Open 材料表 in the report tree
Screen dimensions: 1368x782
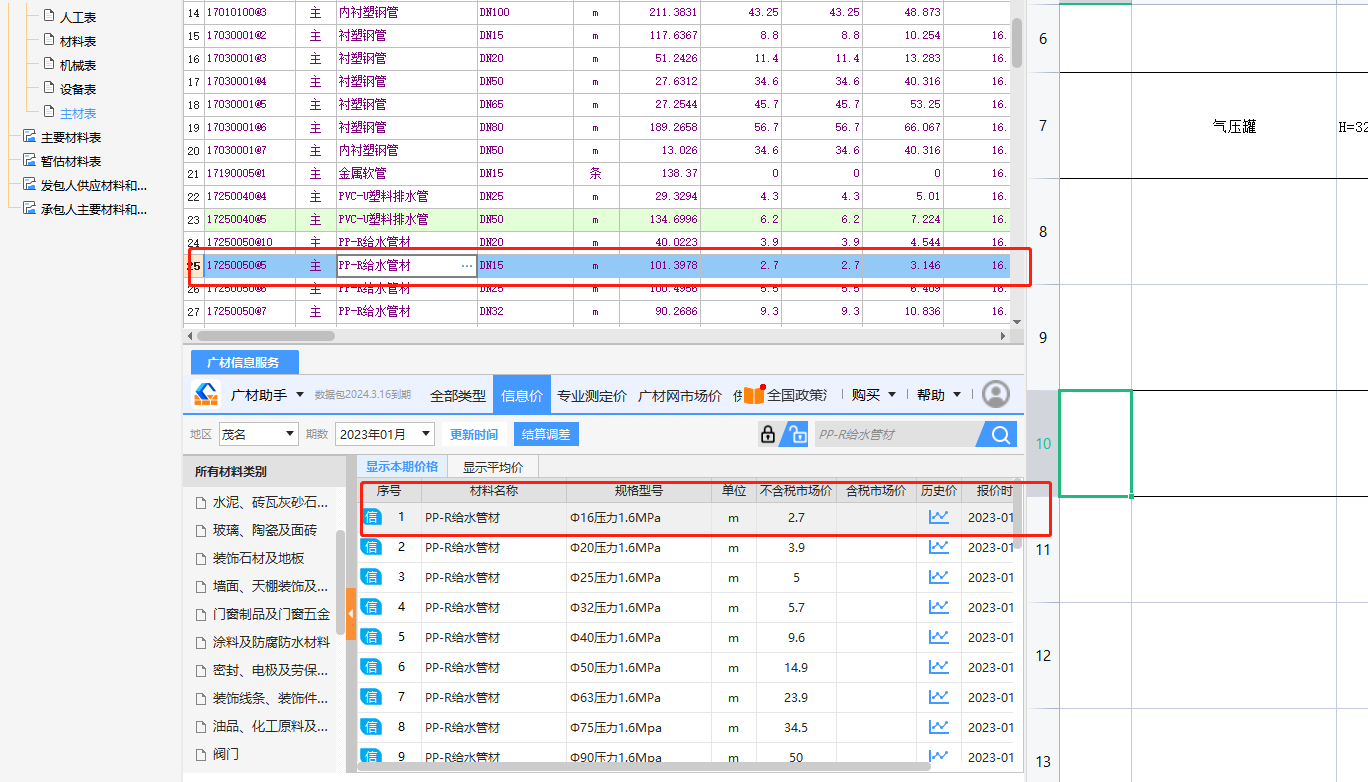click(x=78, y=41)
